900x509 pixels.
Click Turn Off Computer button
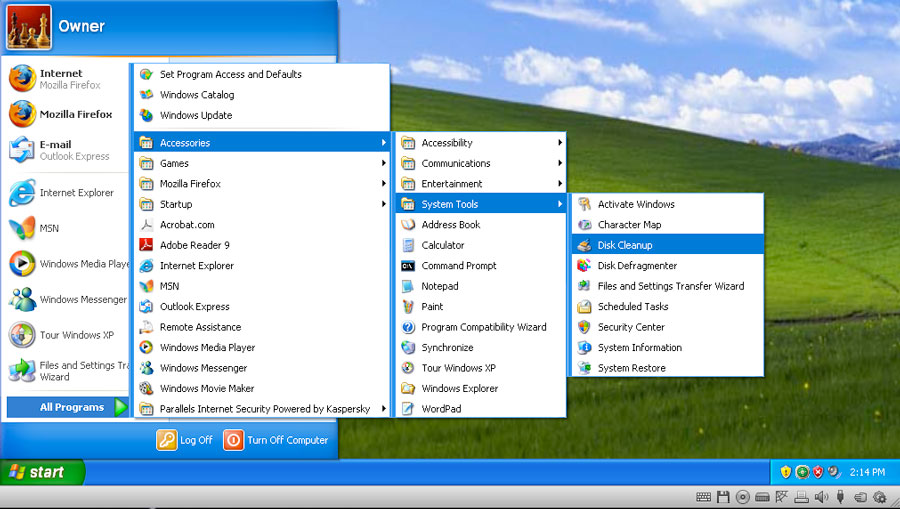coord(276,440)
